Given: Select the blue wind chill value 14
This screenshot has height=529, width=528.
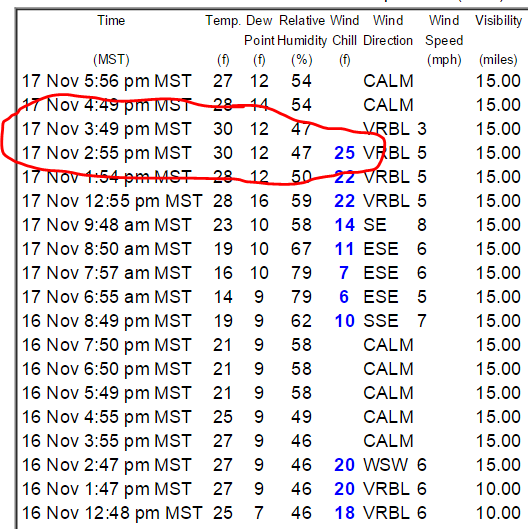Looking at the screenshot, I should 344,225.
